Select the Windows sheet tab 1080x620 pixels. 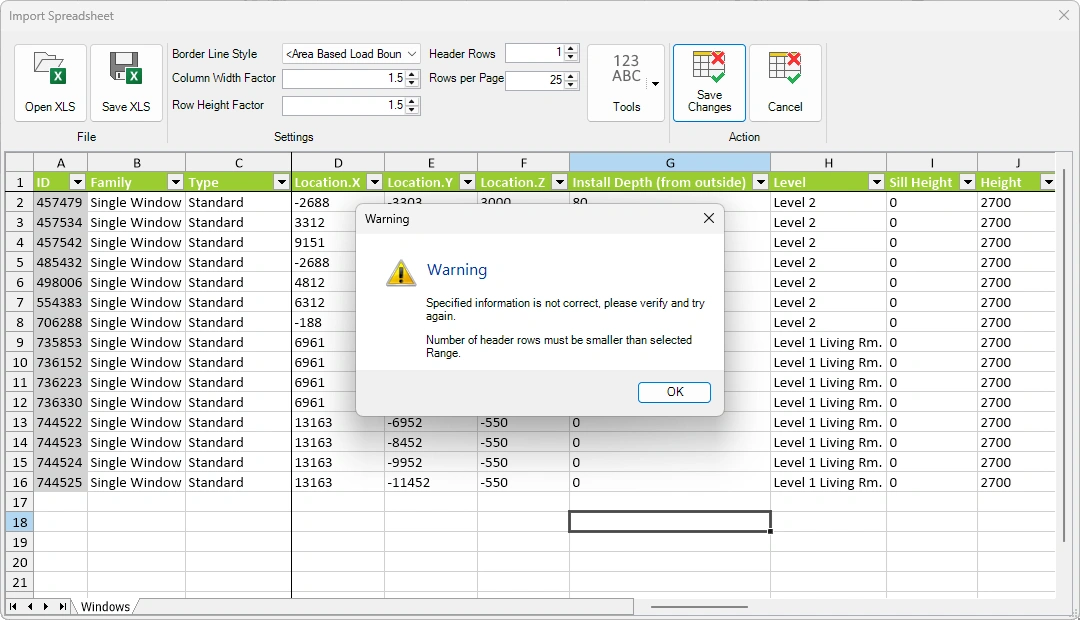pos(104,606)
